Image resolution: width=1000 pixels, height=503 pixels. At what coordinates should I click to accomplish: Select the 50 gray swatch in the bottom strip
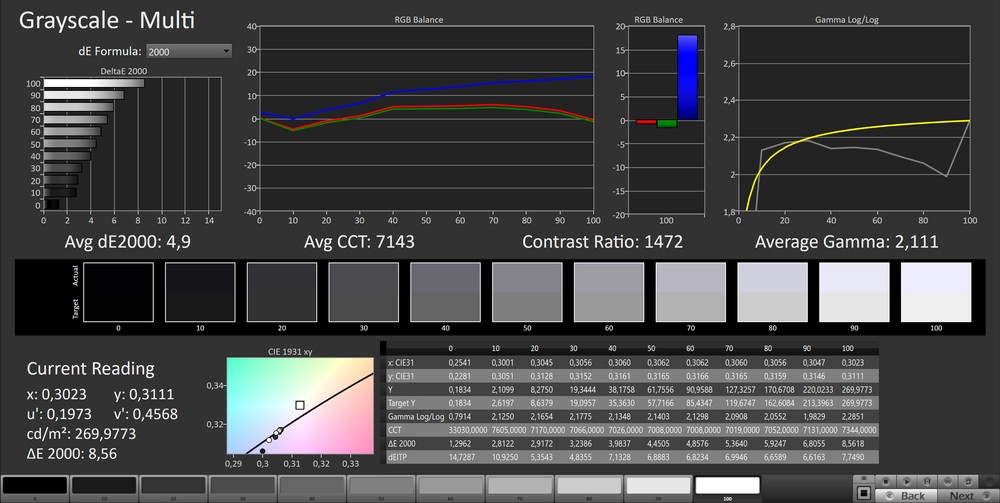[x=381, y=487]
